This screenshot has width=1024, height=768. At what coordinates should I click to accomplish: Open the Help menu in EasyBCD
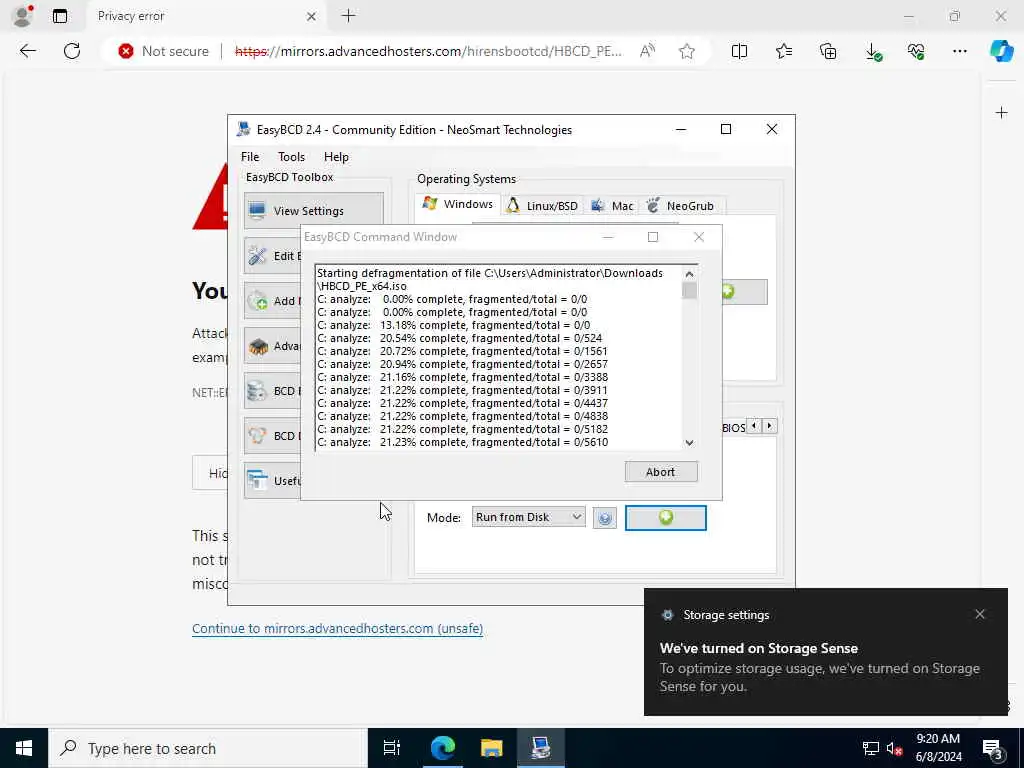tap(336, 157)
